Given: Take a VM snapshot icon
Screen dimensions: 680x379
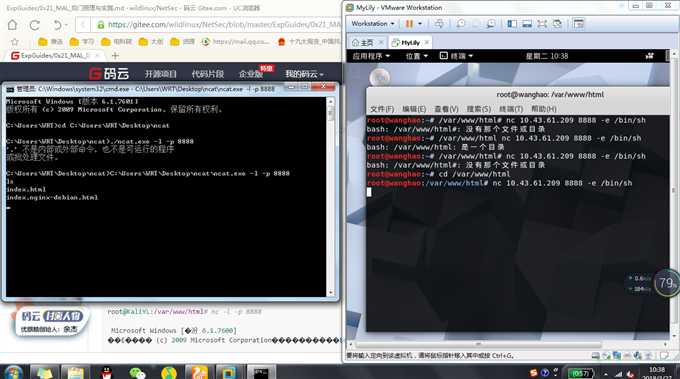Looking at the screenshot, I should tap(461, 23).
